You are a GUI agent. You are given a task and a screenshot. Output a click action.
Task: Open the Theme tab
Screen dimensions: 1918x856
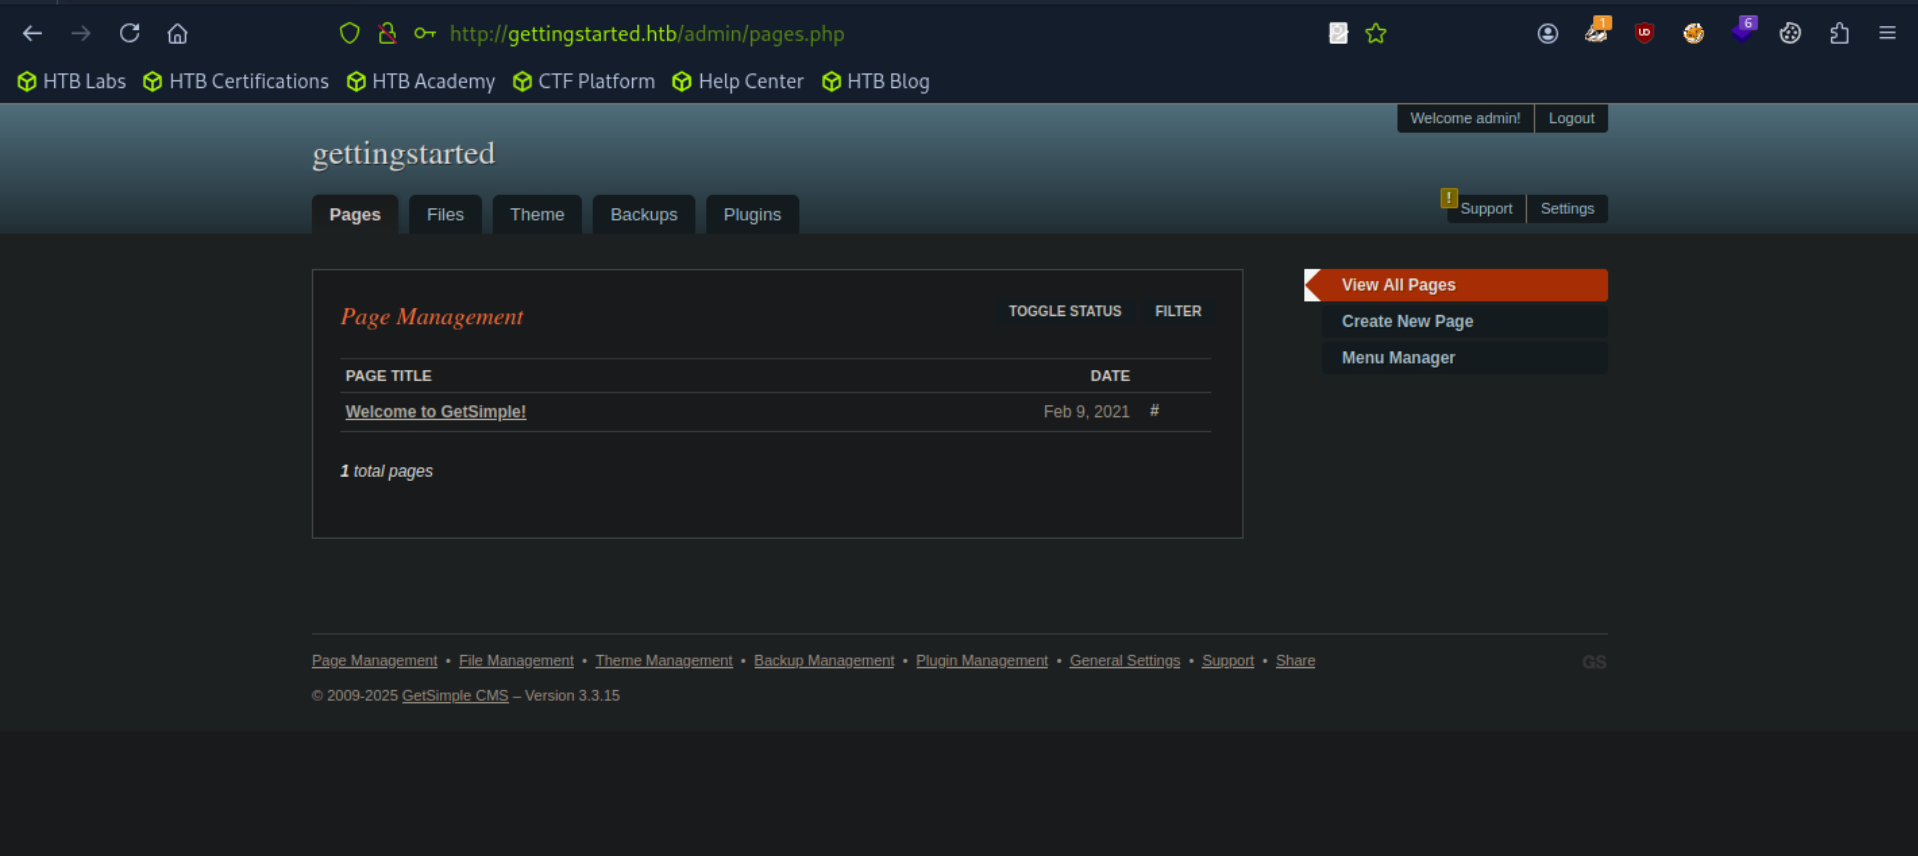click(x=537, y=214)
